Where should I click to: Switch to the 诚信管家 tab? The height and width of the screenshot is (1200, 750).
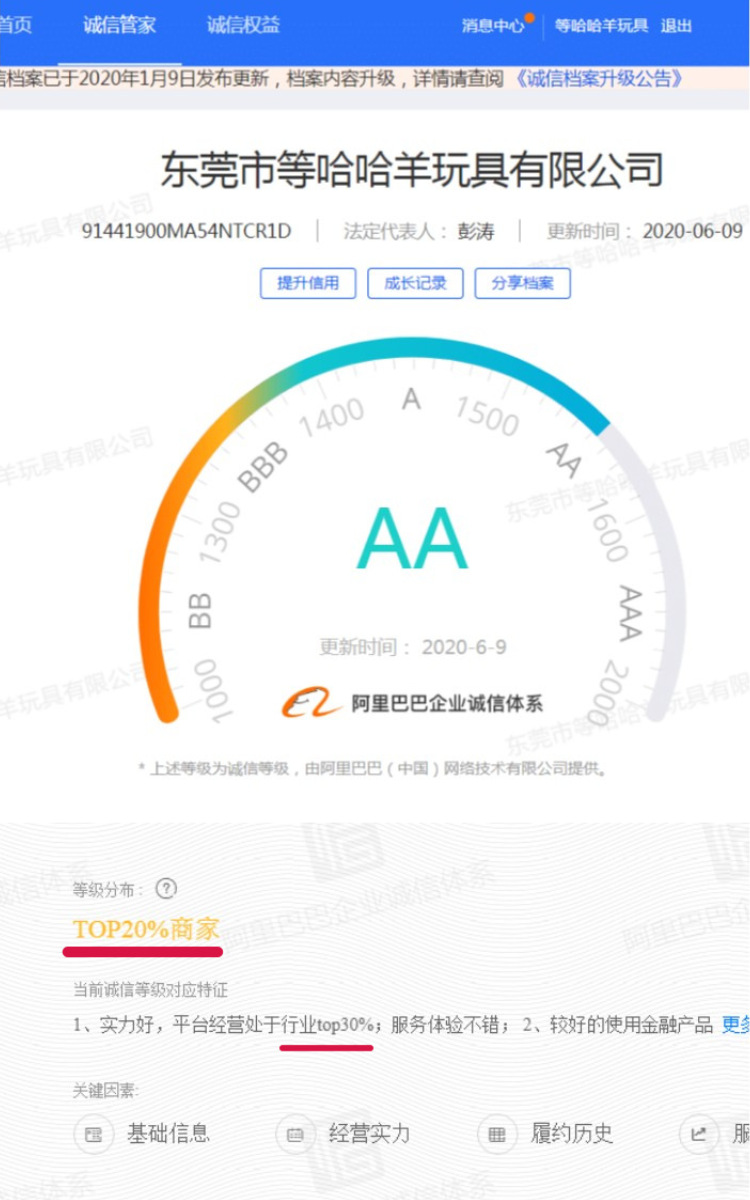[x=120, y=25]
